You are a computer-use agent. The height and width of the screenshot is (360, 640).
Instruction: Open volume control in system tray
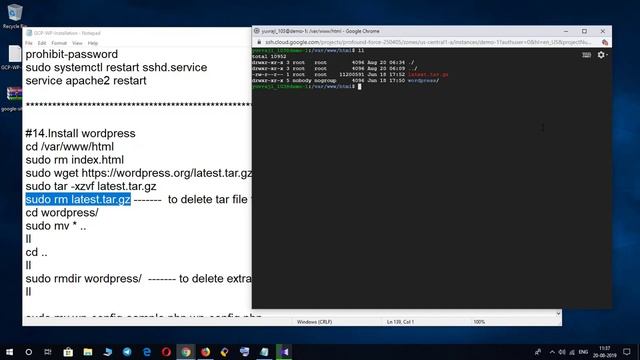pos(562,352)
